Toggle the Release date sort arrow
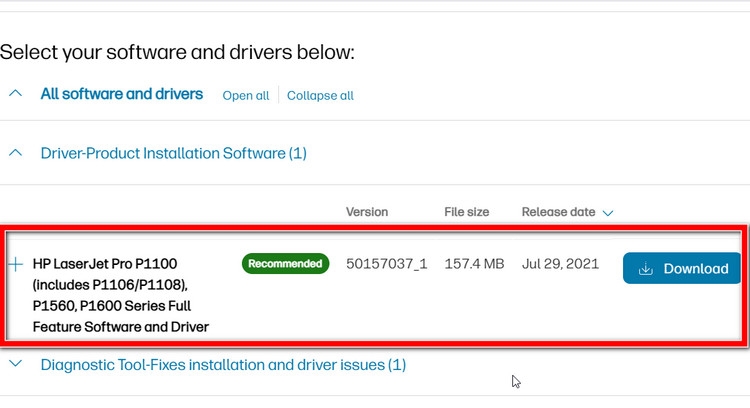Viewport: 750px width, 408px height. [x=608, y=213]
